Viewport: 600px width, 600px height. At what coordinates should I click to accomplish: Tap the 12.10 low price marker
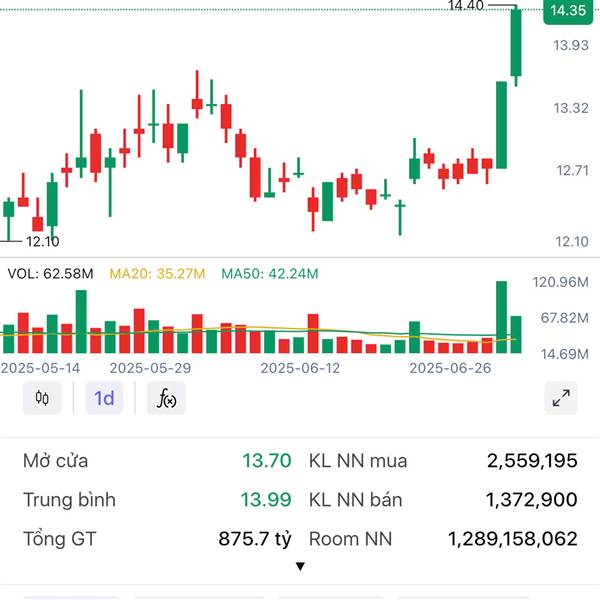[42, 241]
